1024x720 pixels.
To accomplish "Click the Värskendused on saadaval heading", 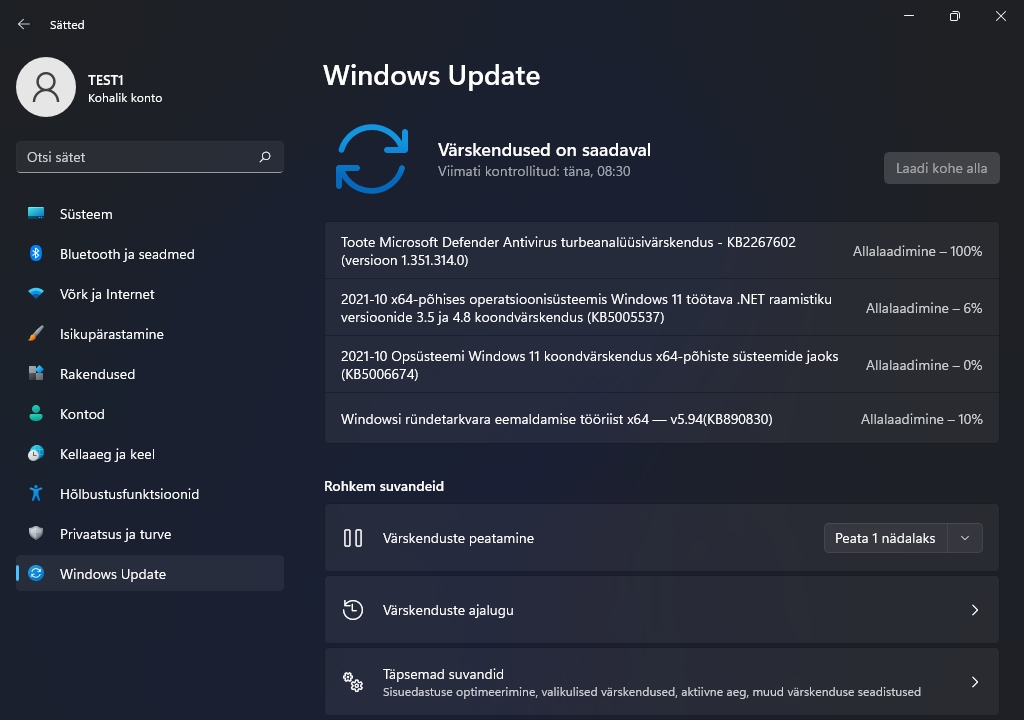I will (x=544, y=150).
